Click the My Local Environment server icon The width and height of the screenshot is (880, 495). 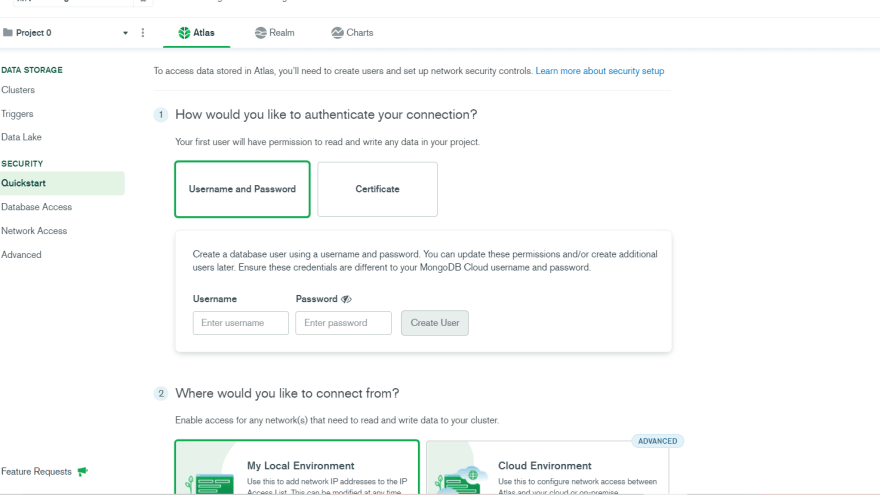[x=211, y=484]
